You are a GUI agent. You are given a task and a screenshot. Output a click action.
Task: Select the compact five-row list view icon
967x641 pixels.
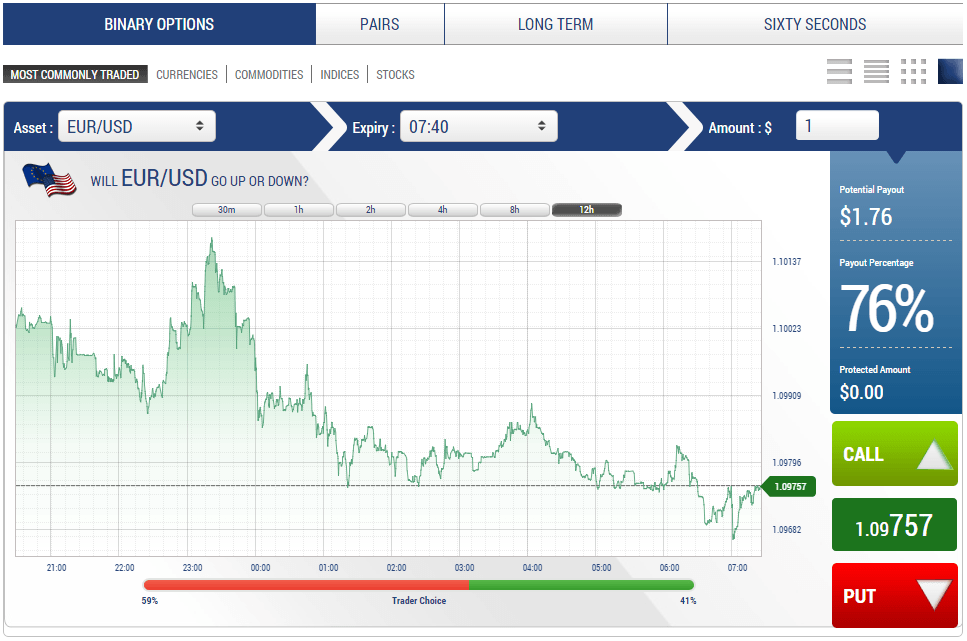(876, 71)
